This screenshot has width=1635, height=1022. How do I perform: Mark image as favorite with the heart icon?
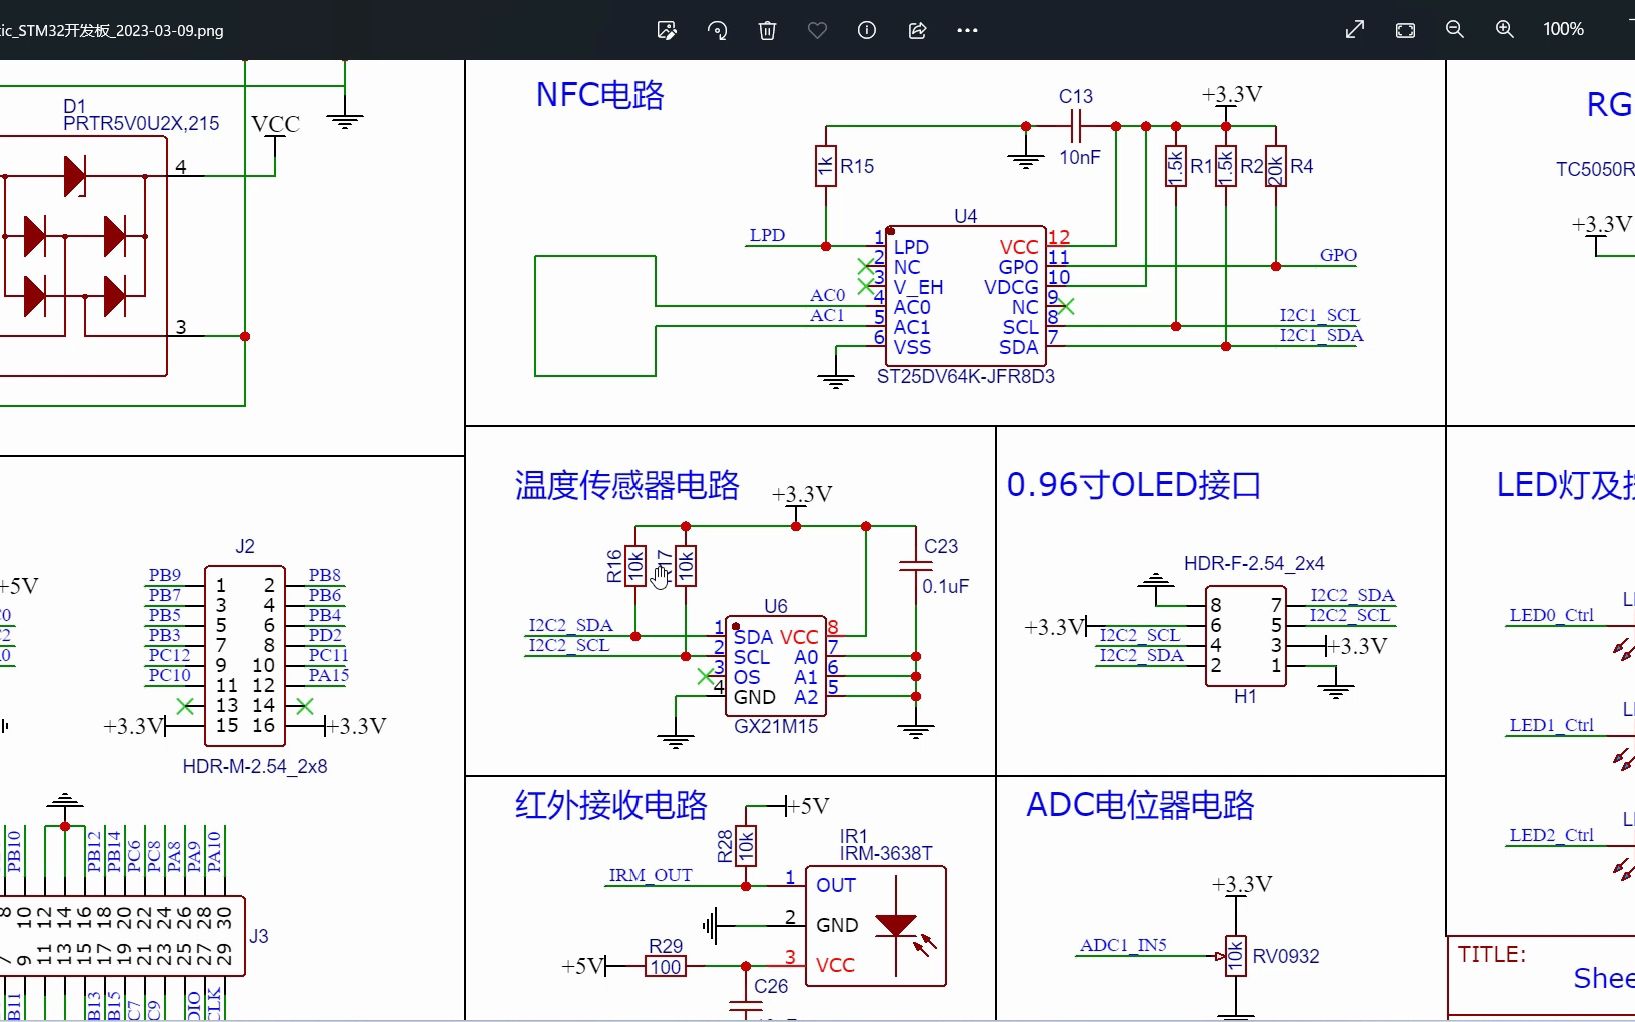(x=817, y=30)
